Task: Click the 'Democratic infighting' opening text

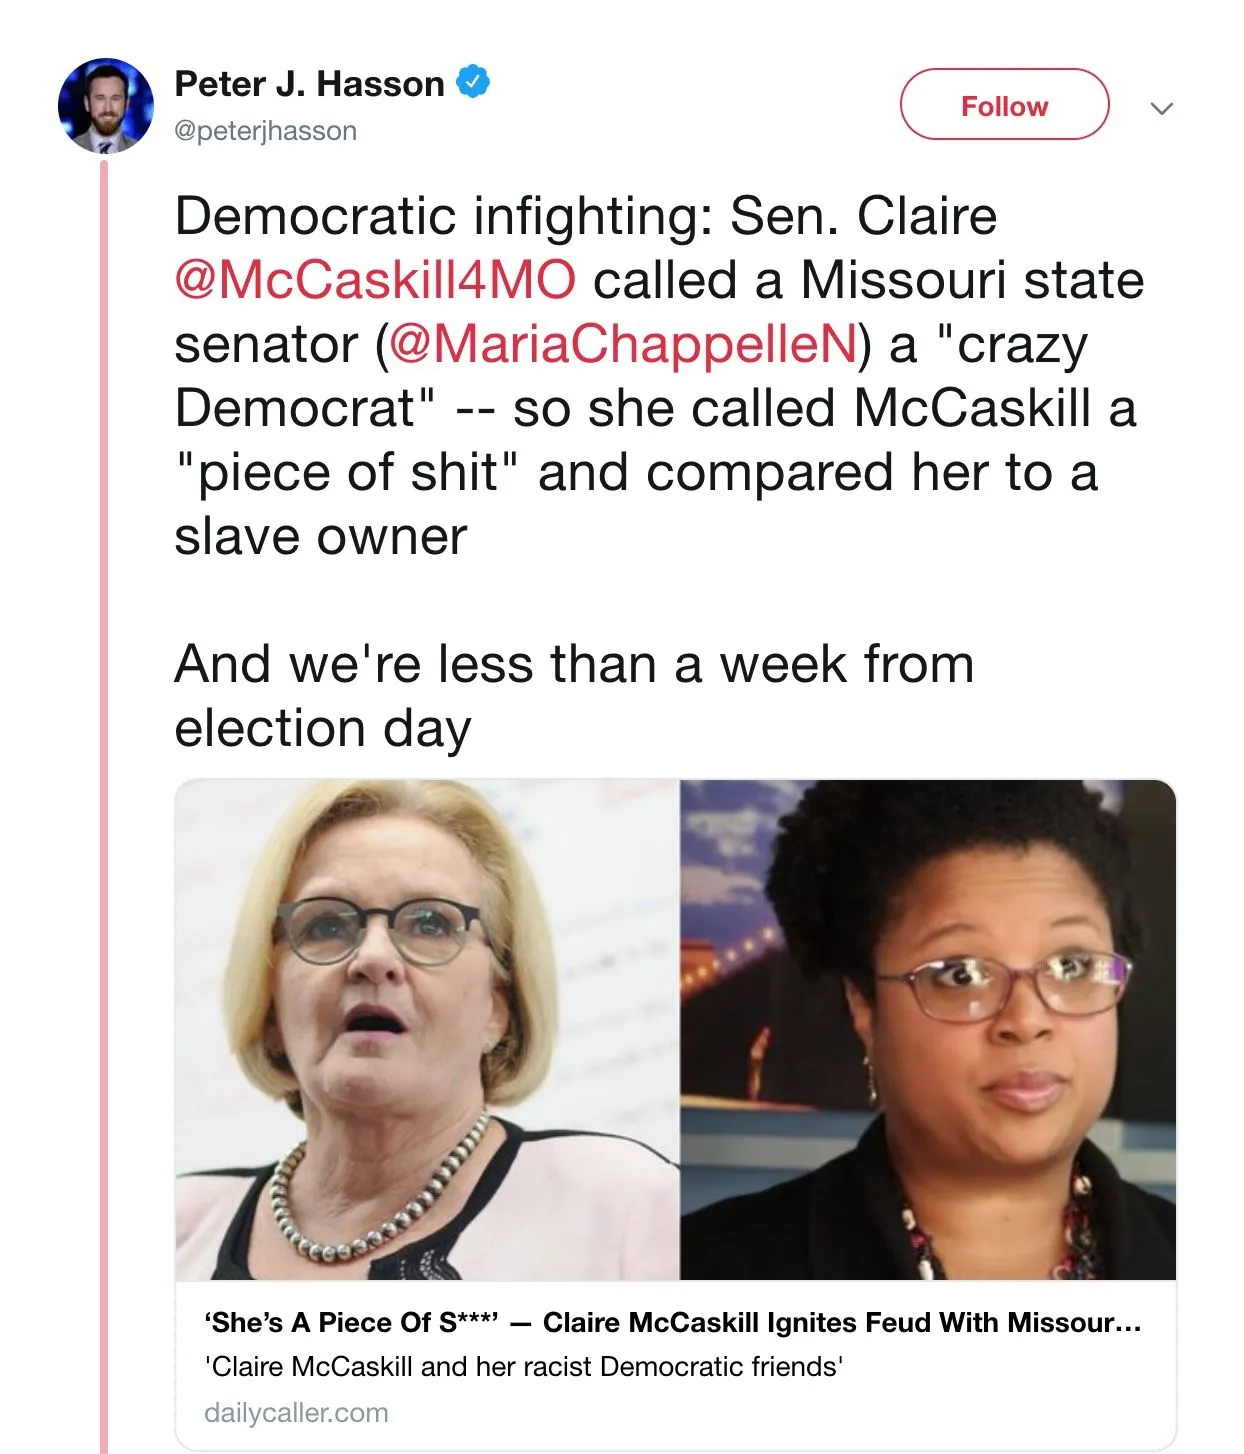Action: pyautogui.click(x=443, y=216)
